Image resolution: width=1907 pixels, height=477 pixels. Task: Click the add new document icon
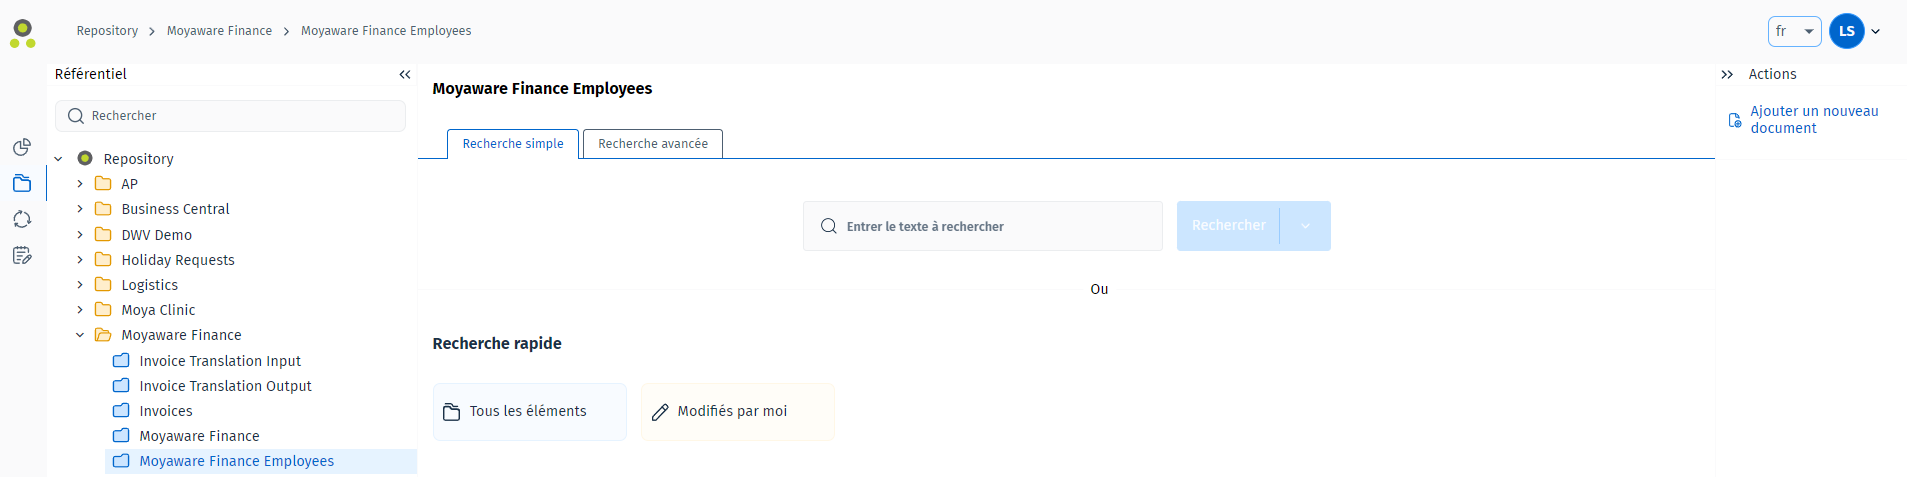point(1735,120)
